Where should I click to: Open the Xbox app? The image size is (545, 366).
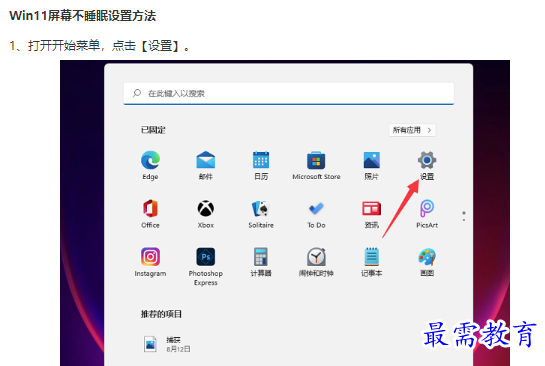tap(206, 213)
